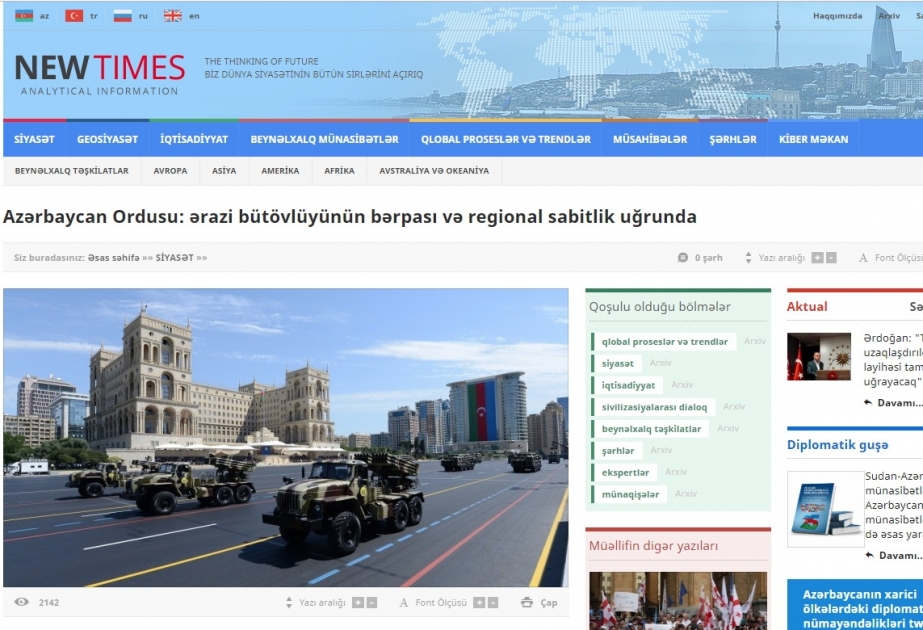Click the UK flag for English
923x630 pixels.
click(172, 16)
